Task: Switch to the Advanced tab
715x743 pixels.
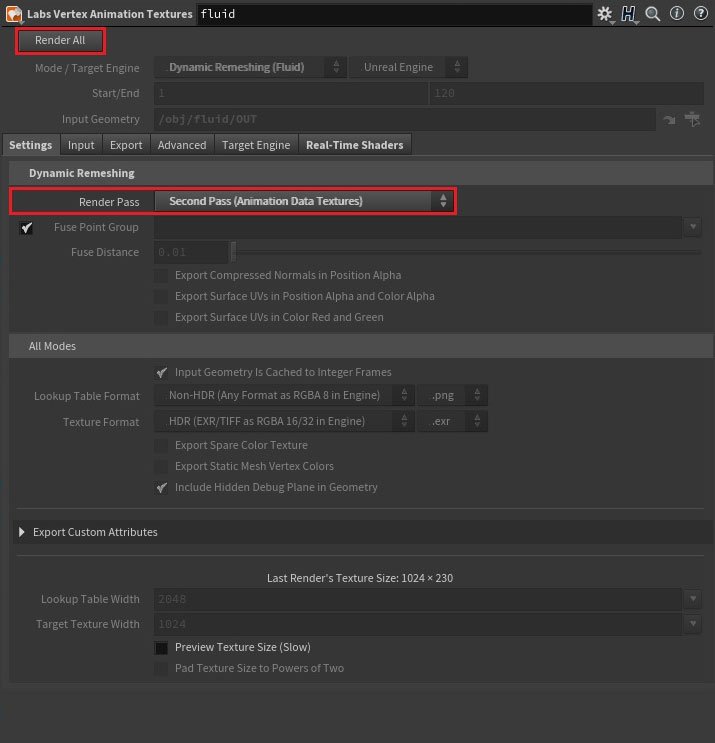Action: pos(182,145)
